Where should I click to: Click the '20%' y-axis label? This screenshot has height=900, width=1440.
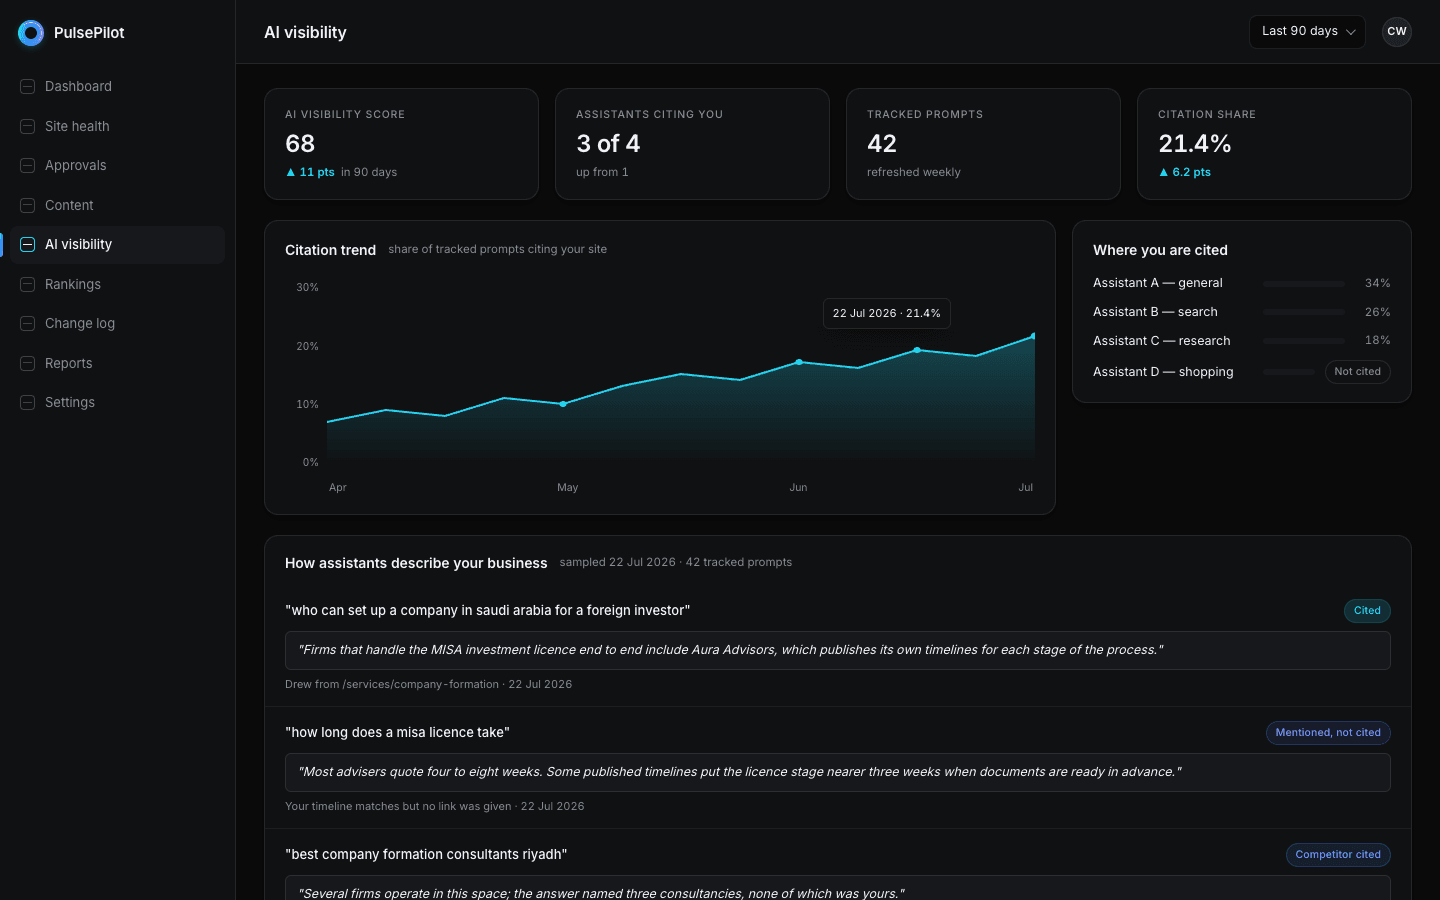(307, 346)
